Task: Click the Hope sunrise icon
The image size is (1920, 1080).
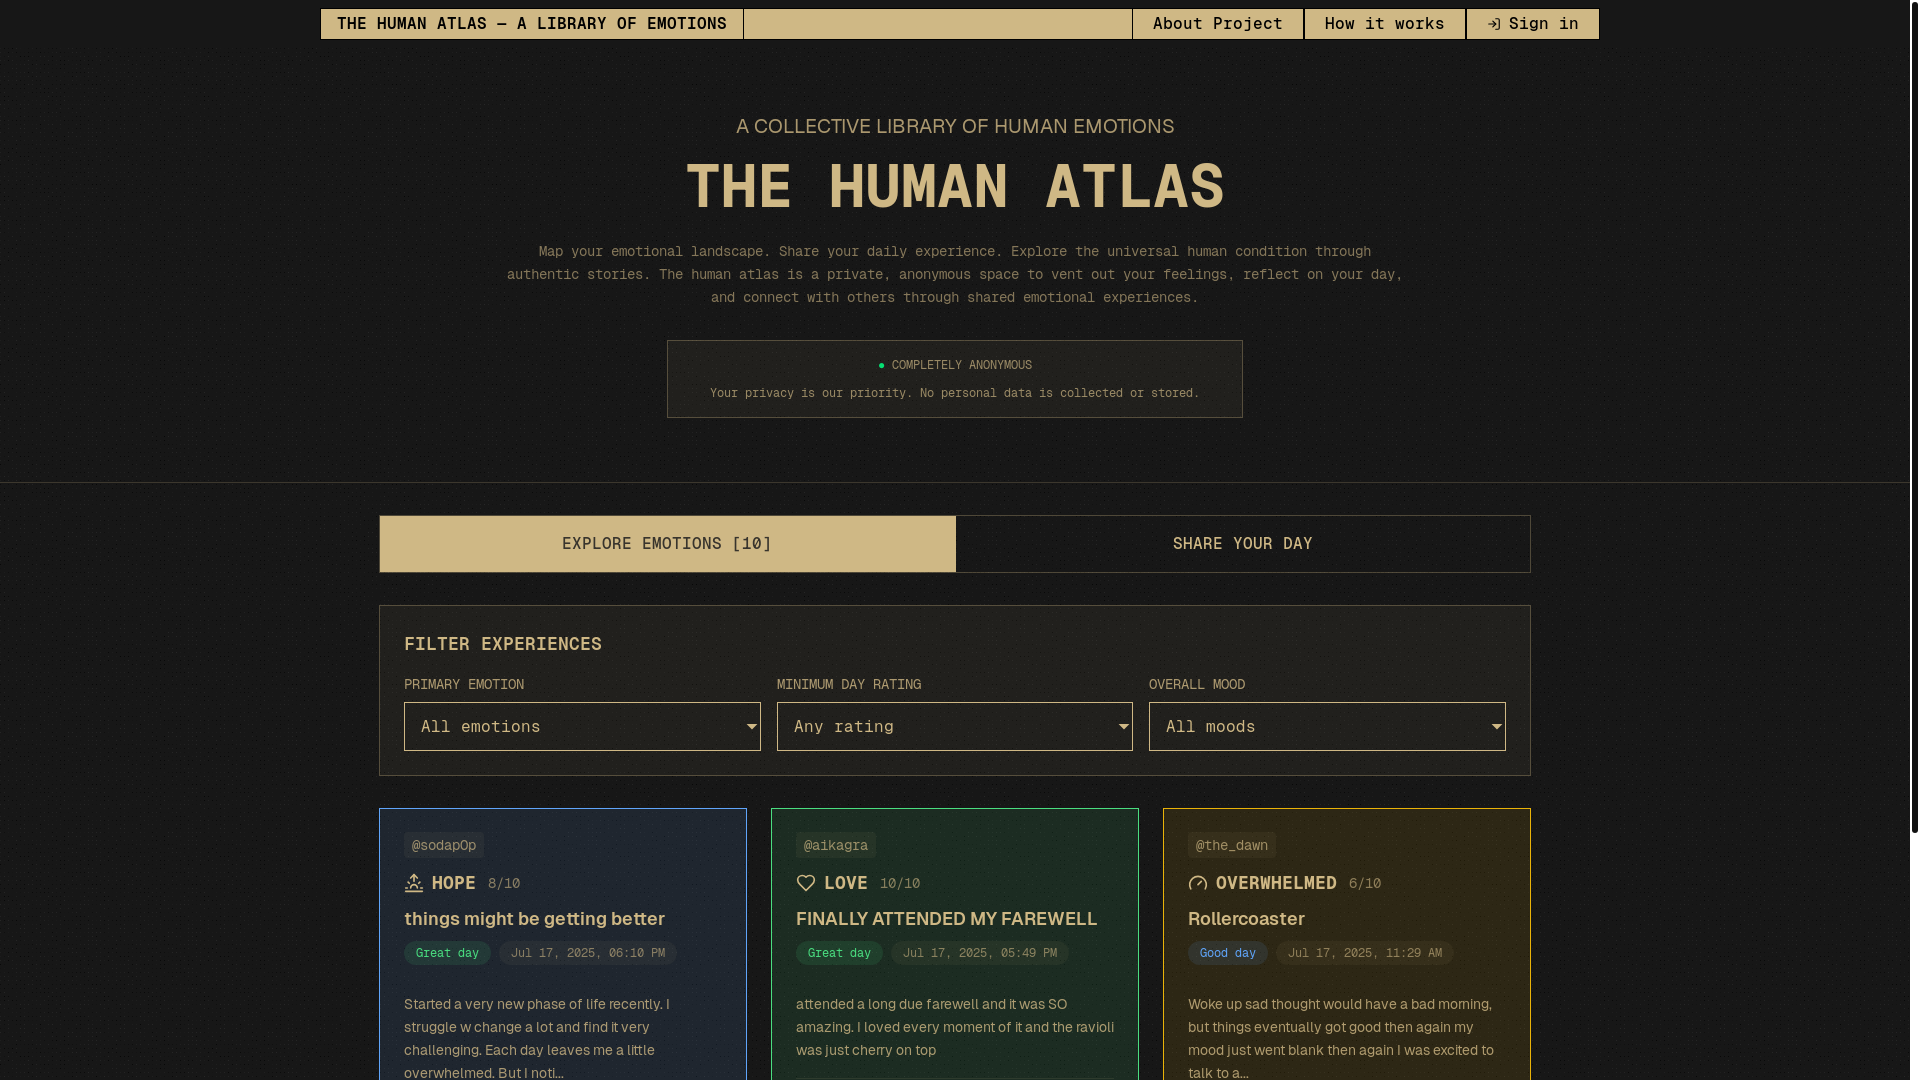Action: click(414, 883)
